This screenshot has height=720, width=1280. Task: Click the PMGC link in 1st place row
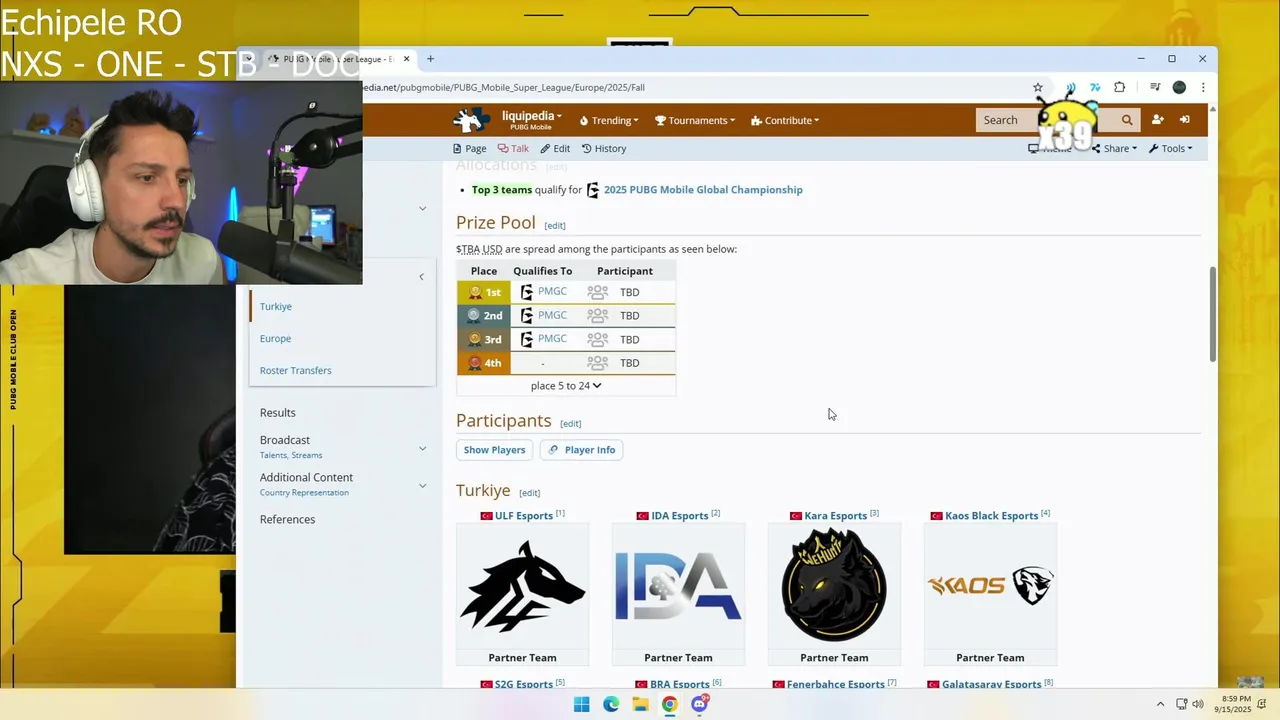click(552, 291)
